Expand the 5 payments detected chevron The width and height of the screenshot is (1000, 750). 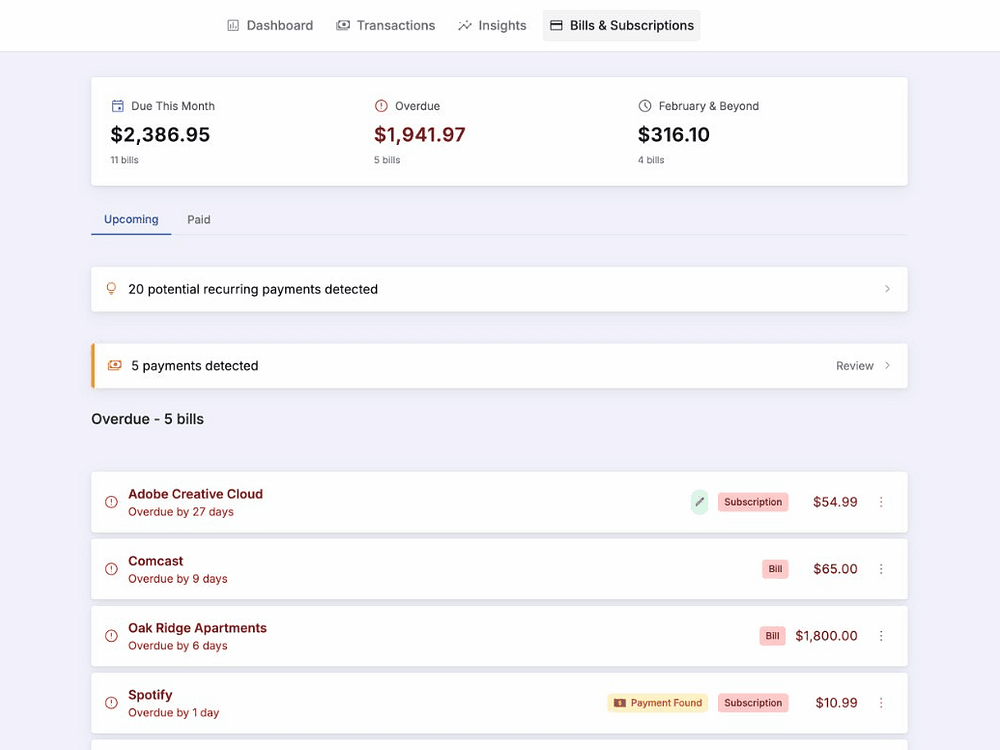(887, 366)
